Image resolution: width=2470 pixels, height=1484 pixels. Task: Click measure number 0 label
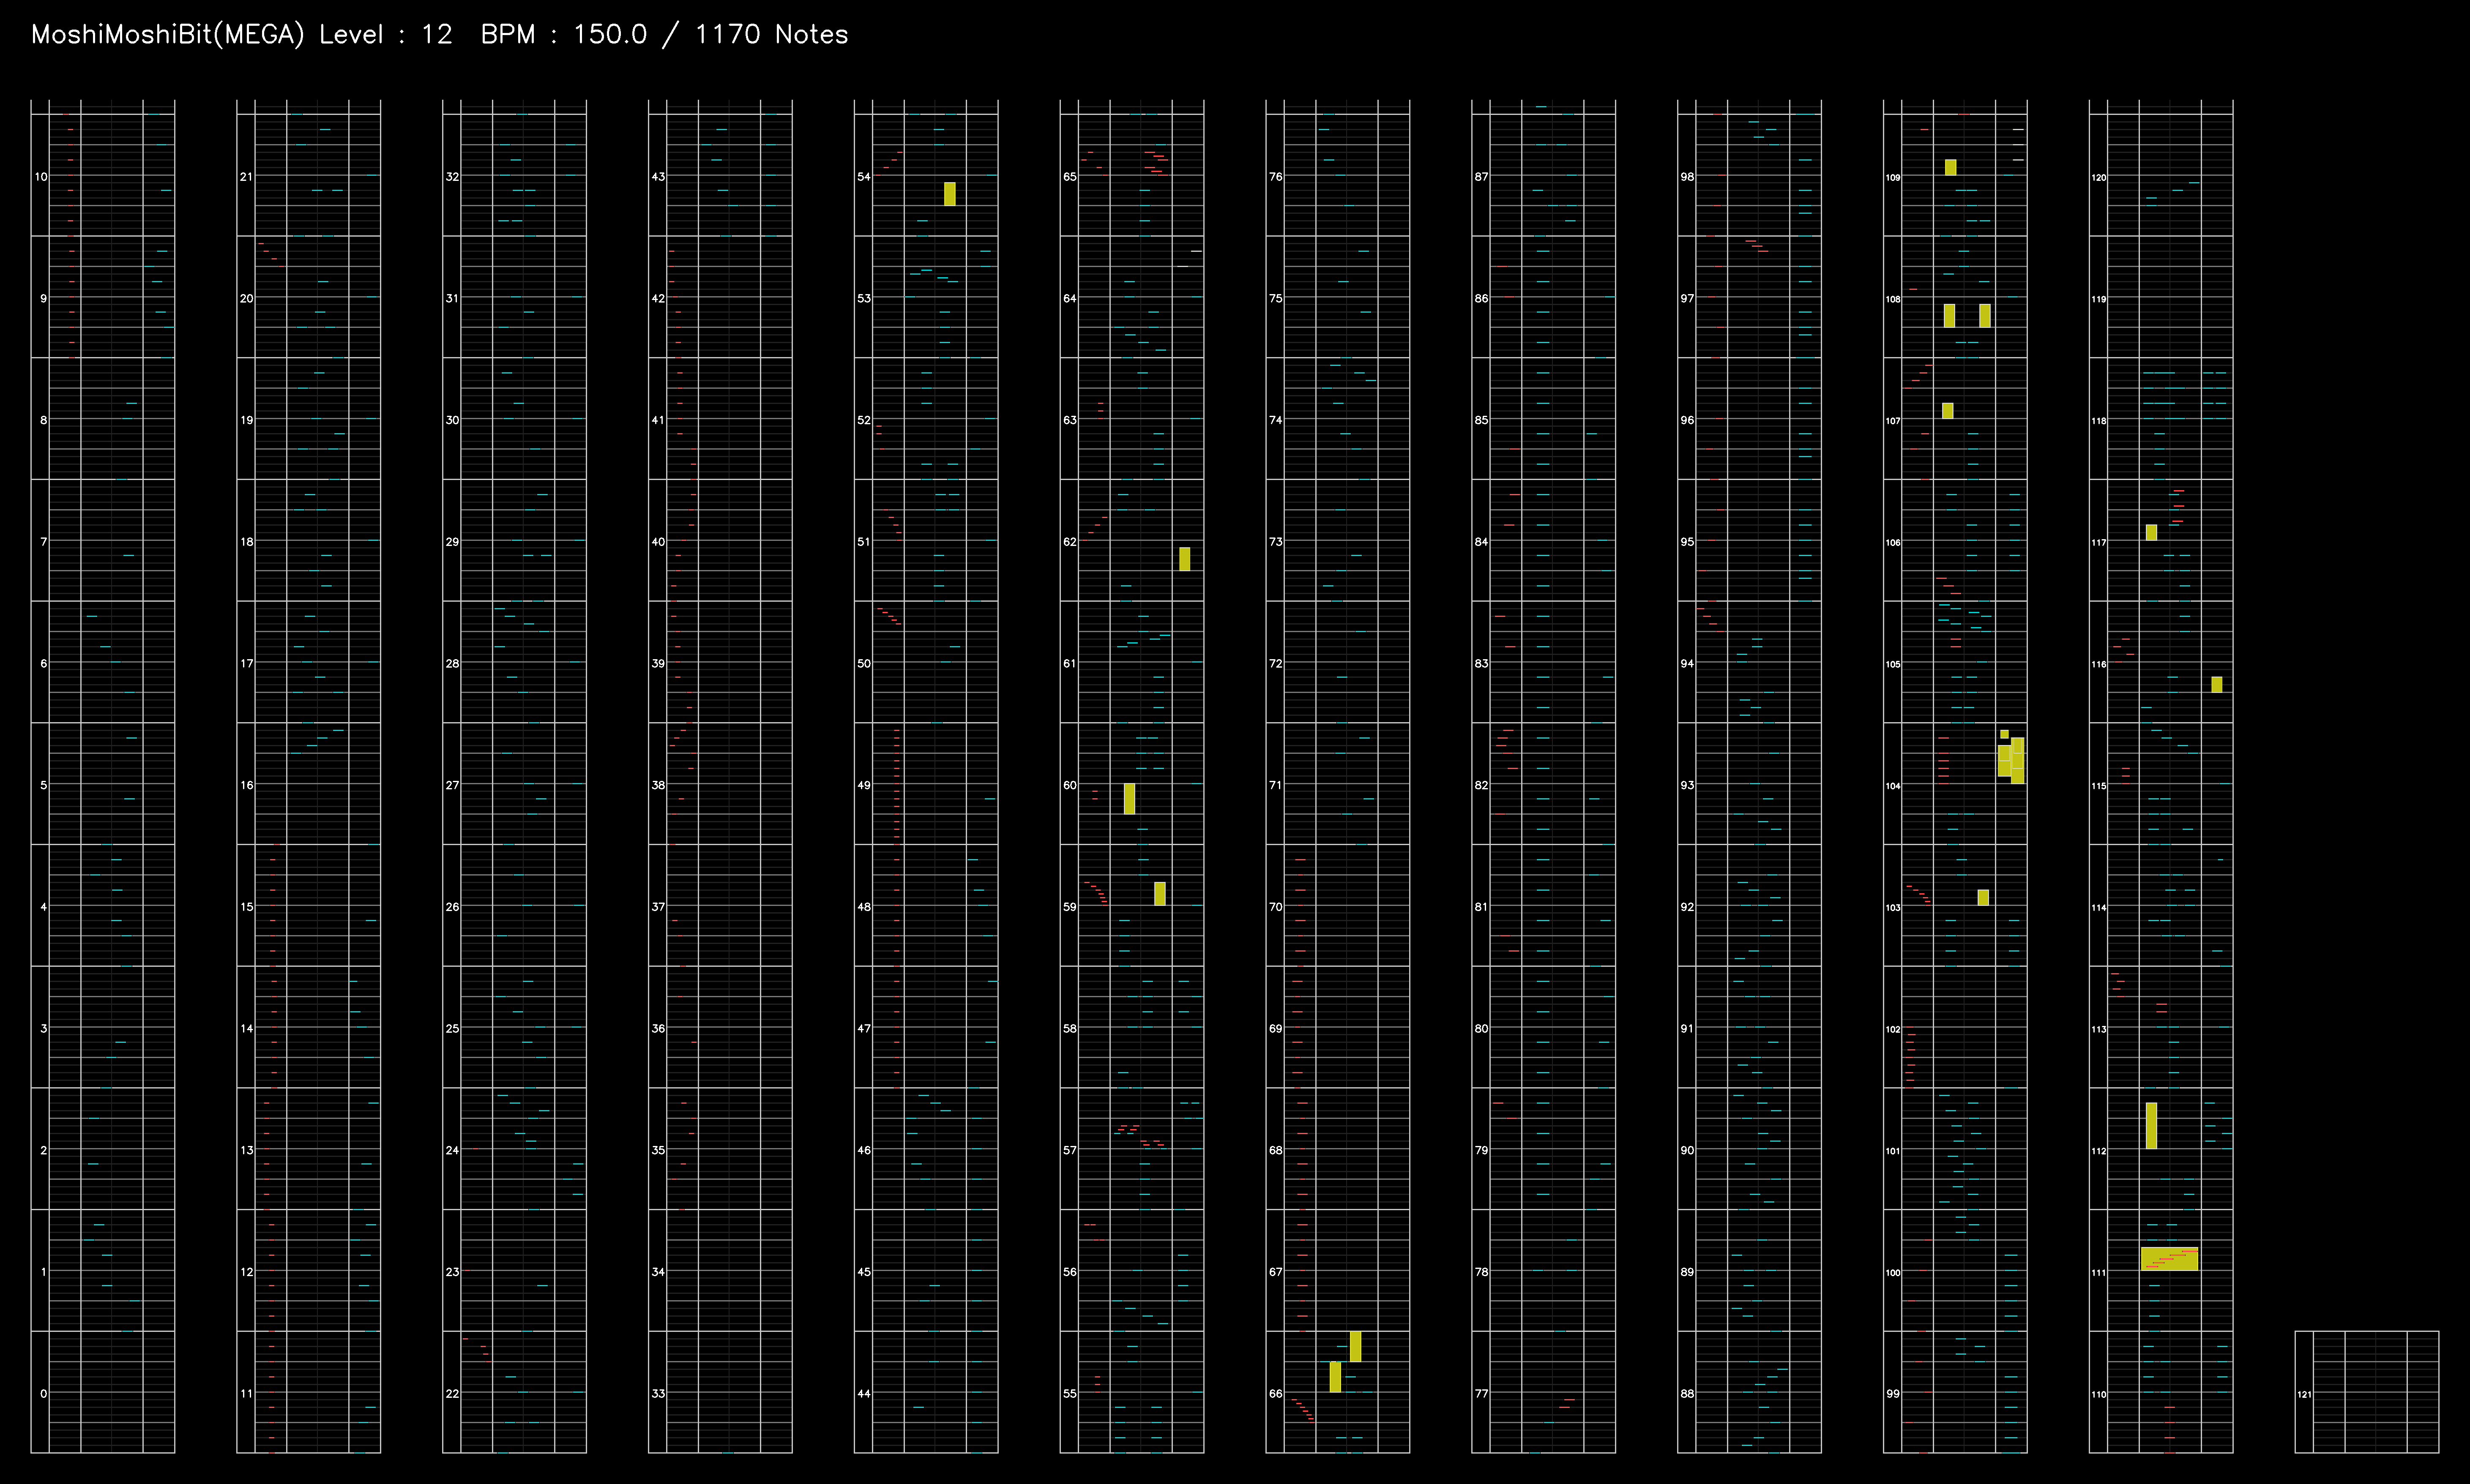pyautogui.click(x=43, y=1394)
